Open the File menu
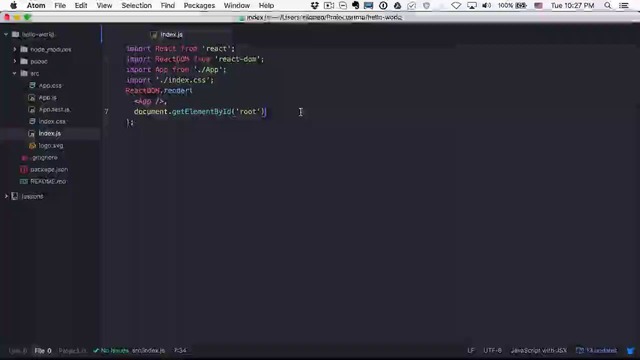This screenshot has height=360, width=640. (60, 5)
